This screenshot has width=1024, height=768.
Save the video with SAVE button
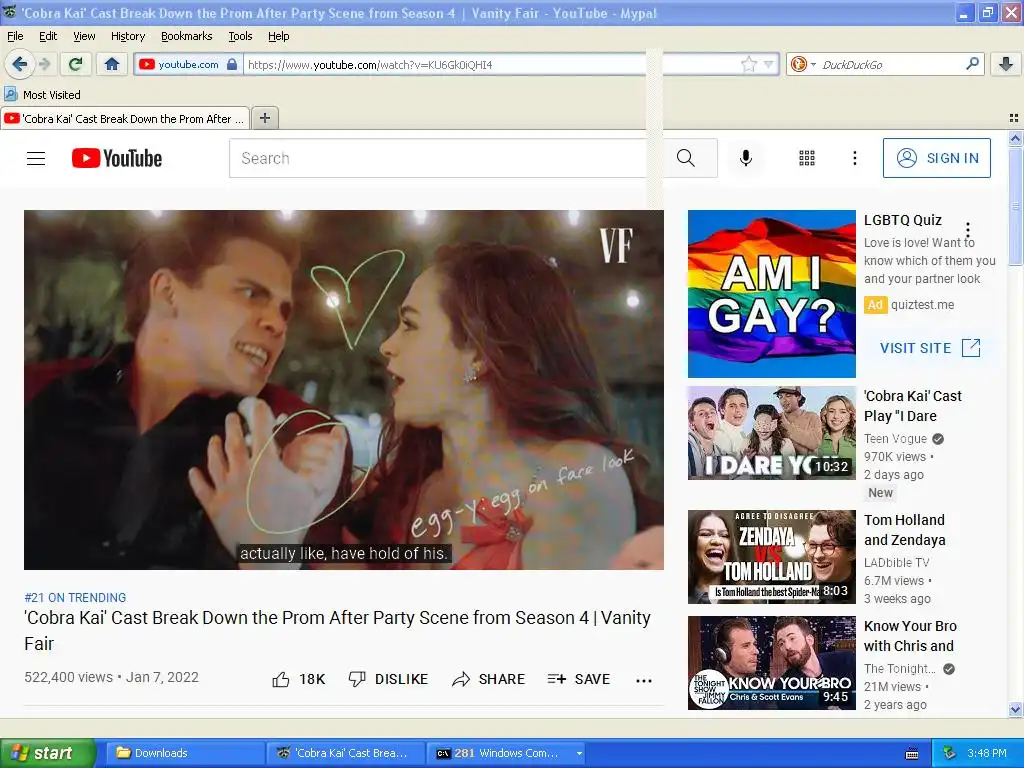(x=579, y=679)
